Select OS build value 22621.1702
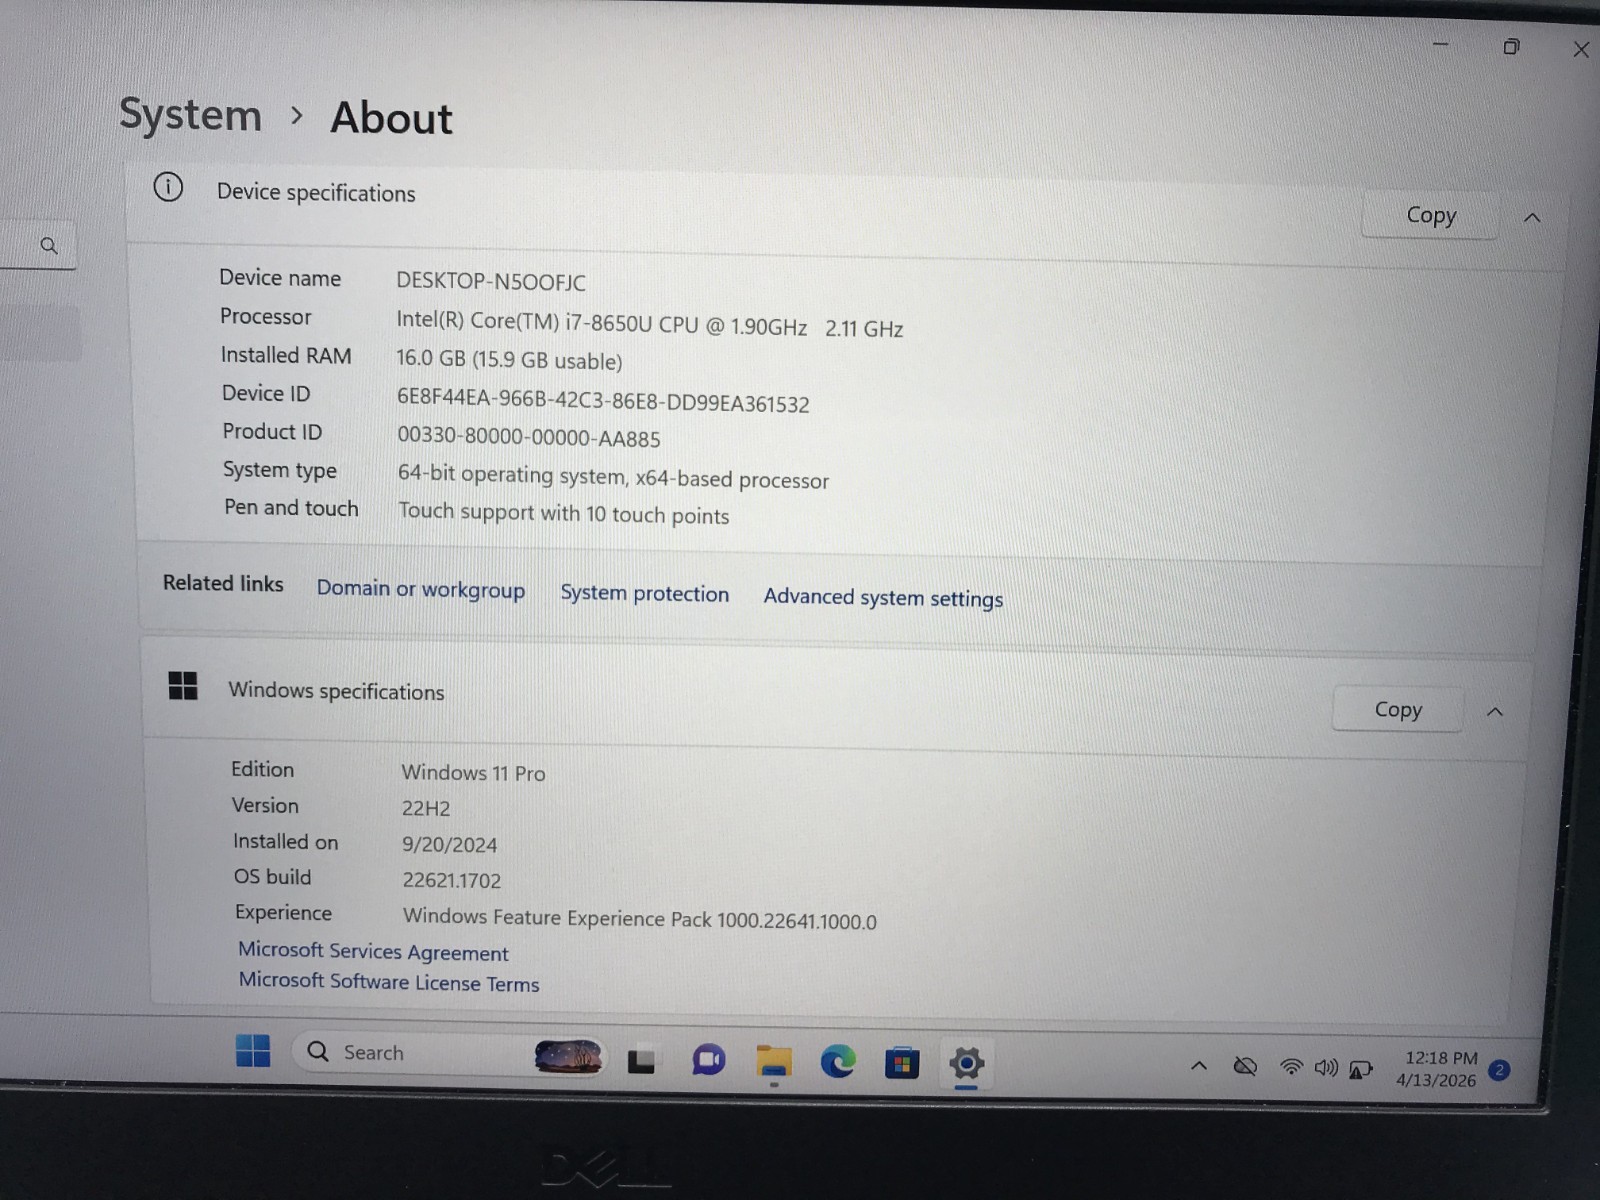 452,881
